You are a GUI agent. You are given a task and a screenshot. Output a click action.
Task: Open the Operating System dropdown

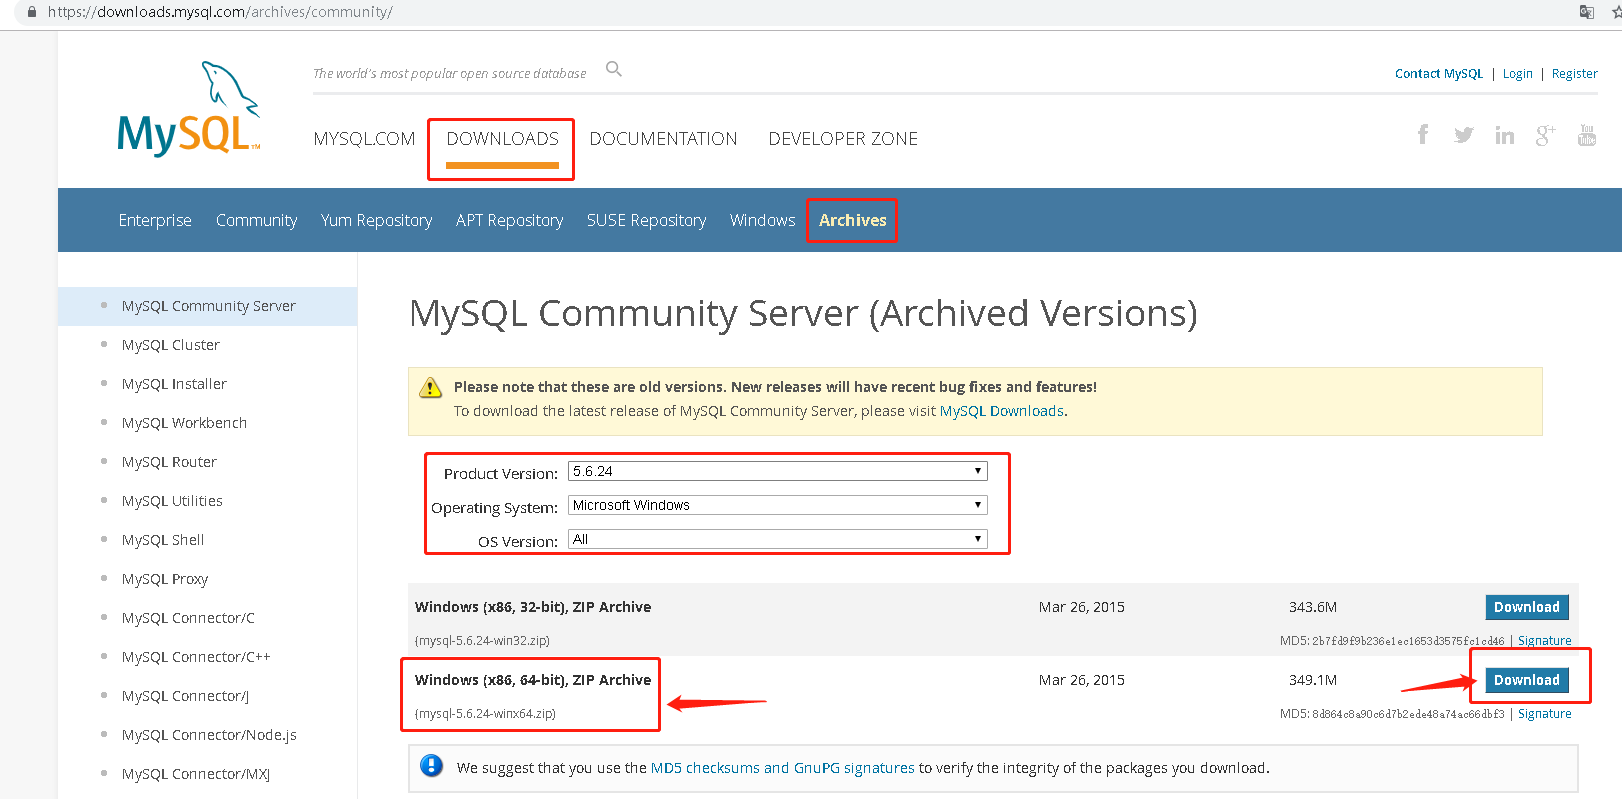pos(777,505)
